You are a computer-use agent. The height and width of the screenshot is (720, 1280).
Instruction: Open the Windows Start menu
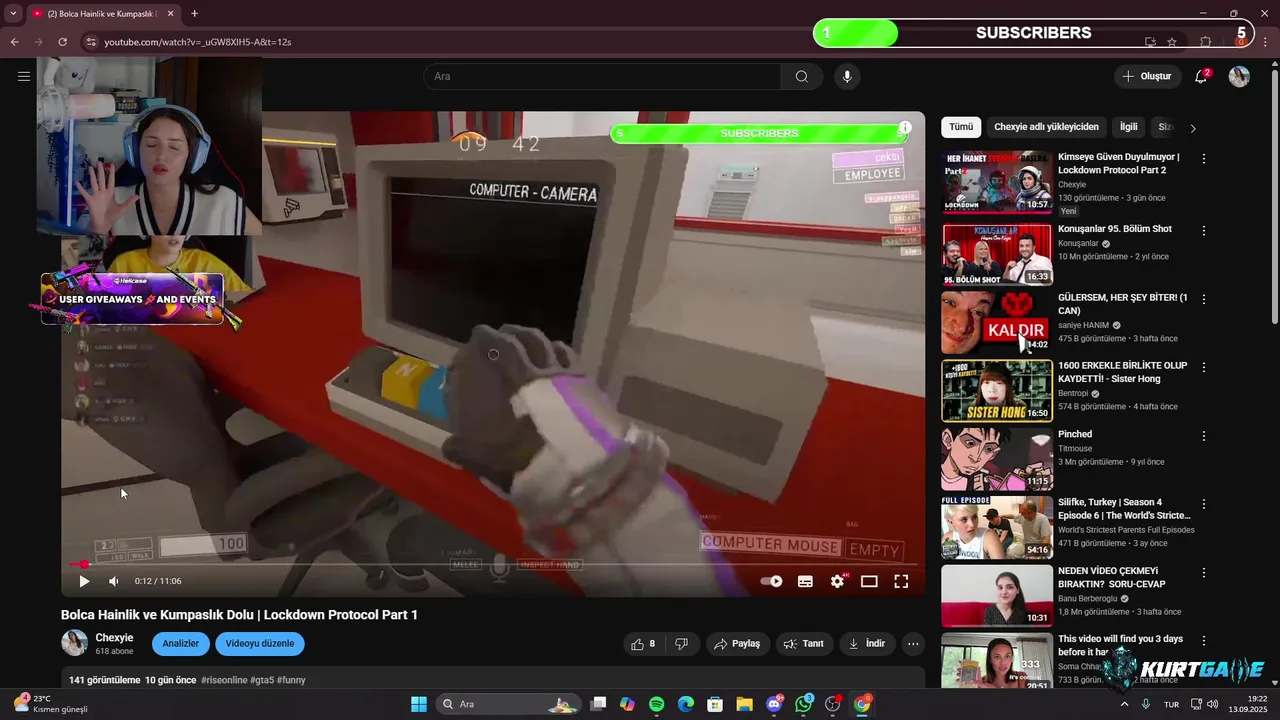pos(419,704)
